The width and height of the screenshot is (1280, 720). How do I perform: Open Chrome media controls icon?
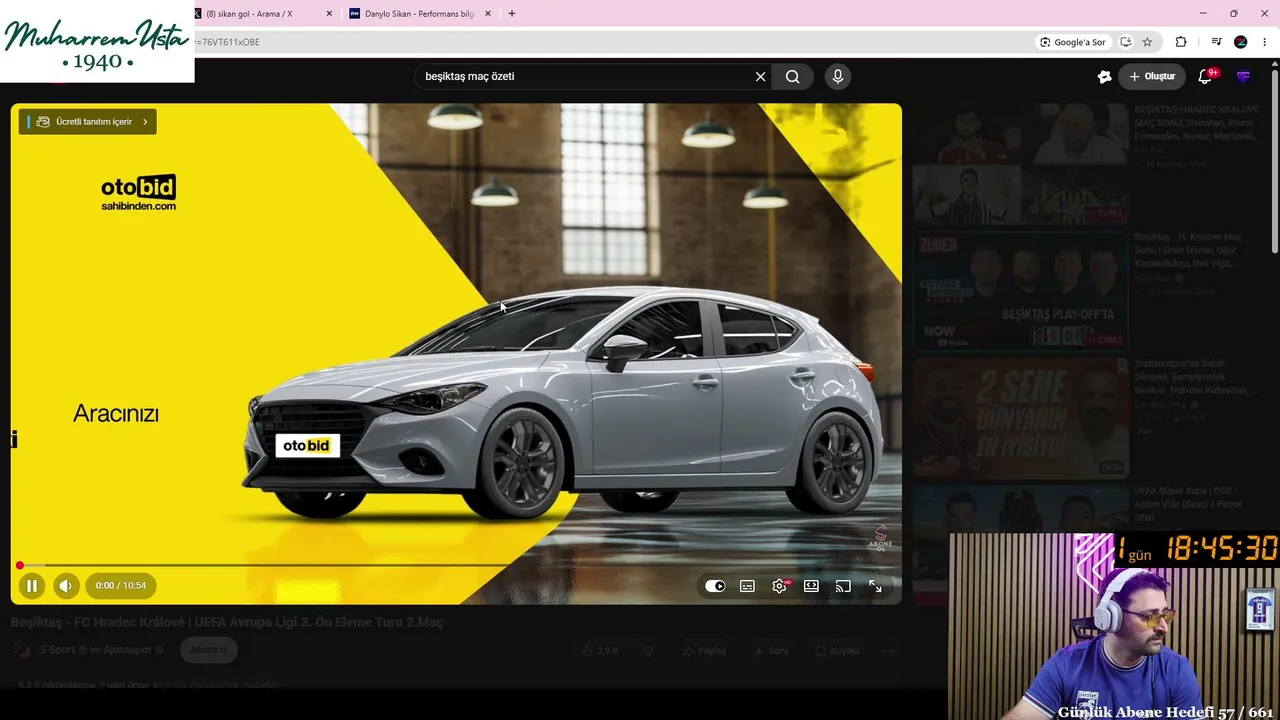[1216, 42]
